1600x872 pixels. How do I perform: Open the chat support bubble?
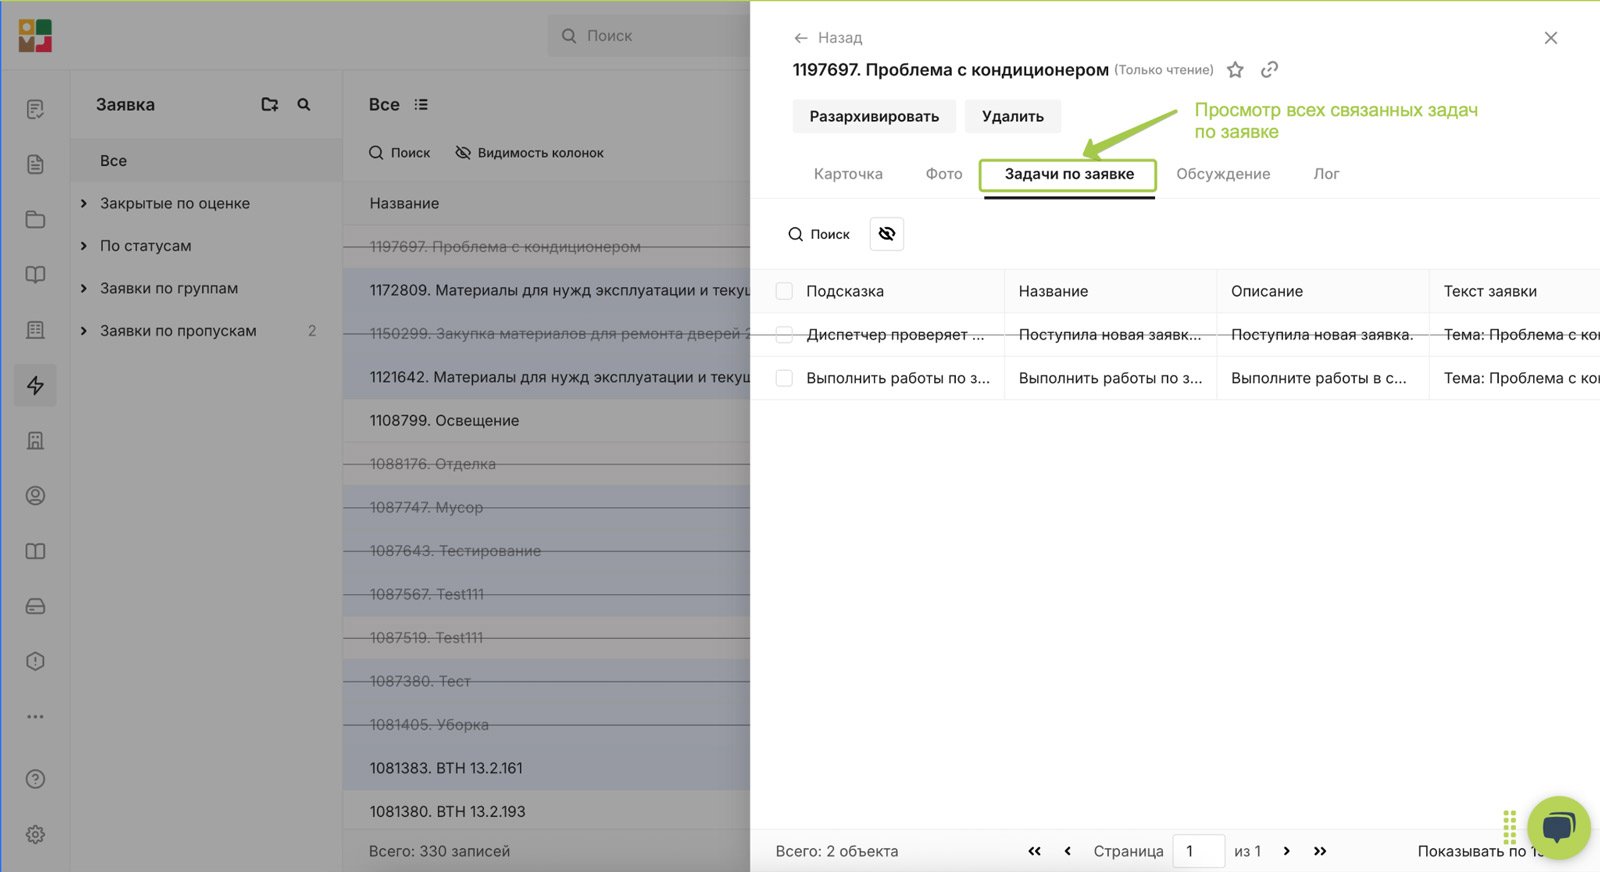click(x=1558, y=828)
